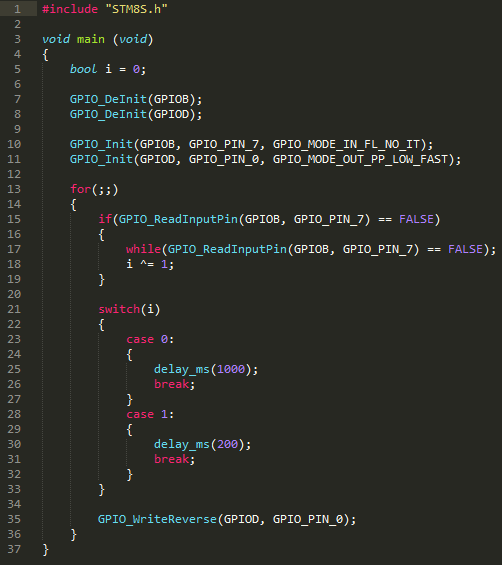This screenshot has height=565, width=502.
Task: Click the if keyword before GPIO_ReadInputPin
Action: coord(105,219)
